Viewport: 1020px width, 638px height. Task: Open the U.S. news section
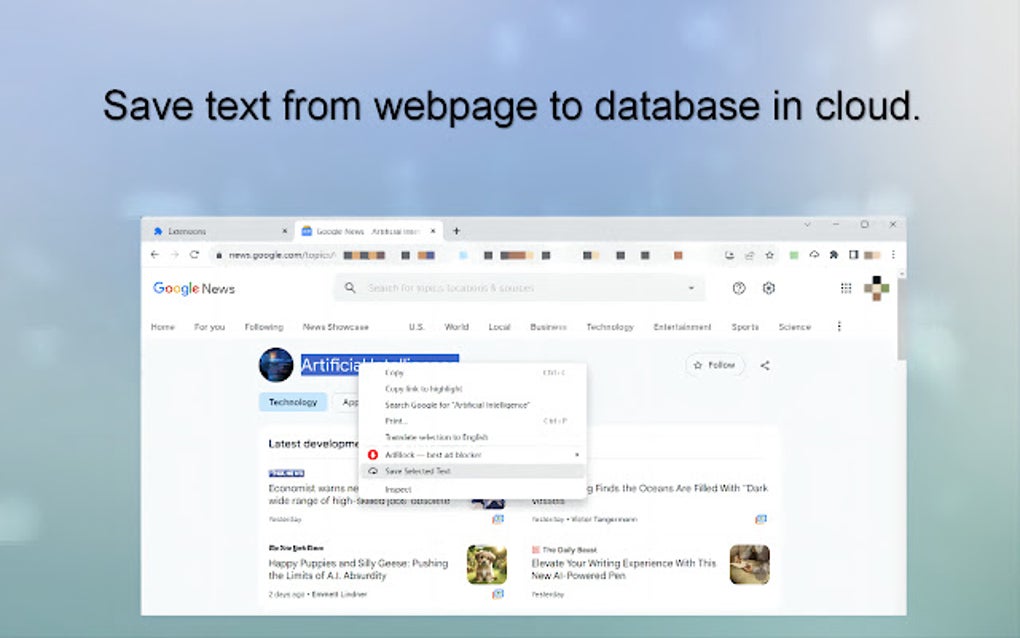coord(416,327)
